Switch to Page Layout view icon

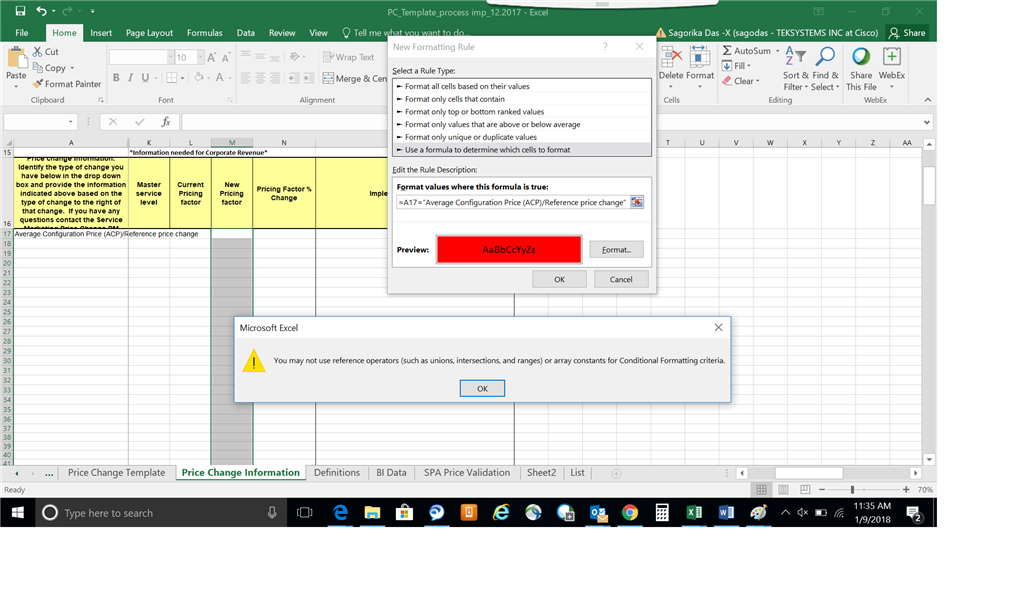[784, 489]
